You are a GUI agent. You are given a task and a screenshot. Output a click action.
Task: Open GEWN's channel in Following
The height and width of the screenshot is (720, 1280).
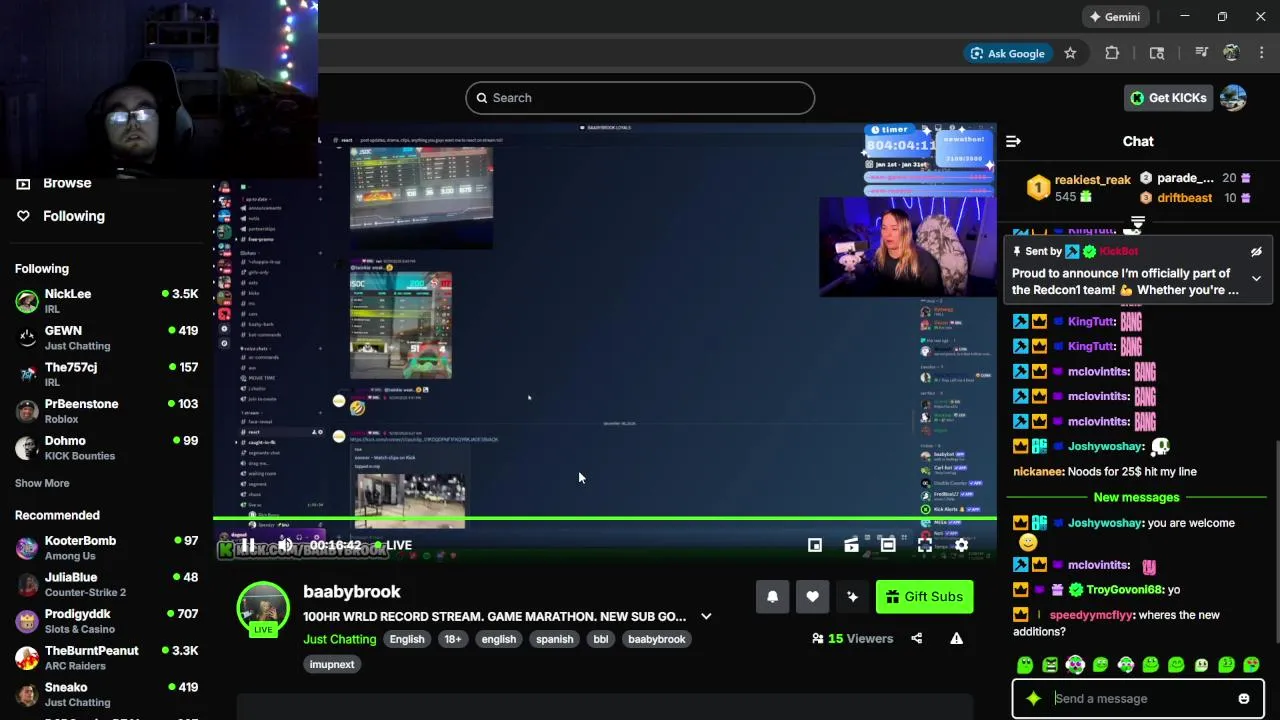[x=107, y=338]
